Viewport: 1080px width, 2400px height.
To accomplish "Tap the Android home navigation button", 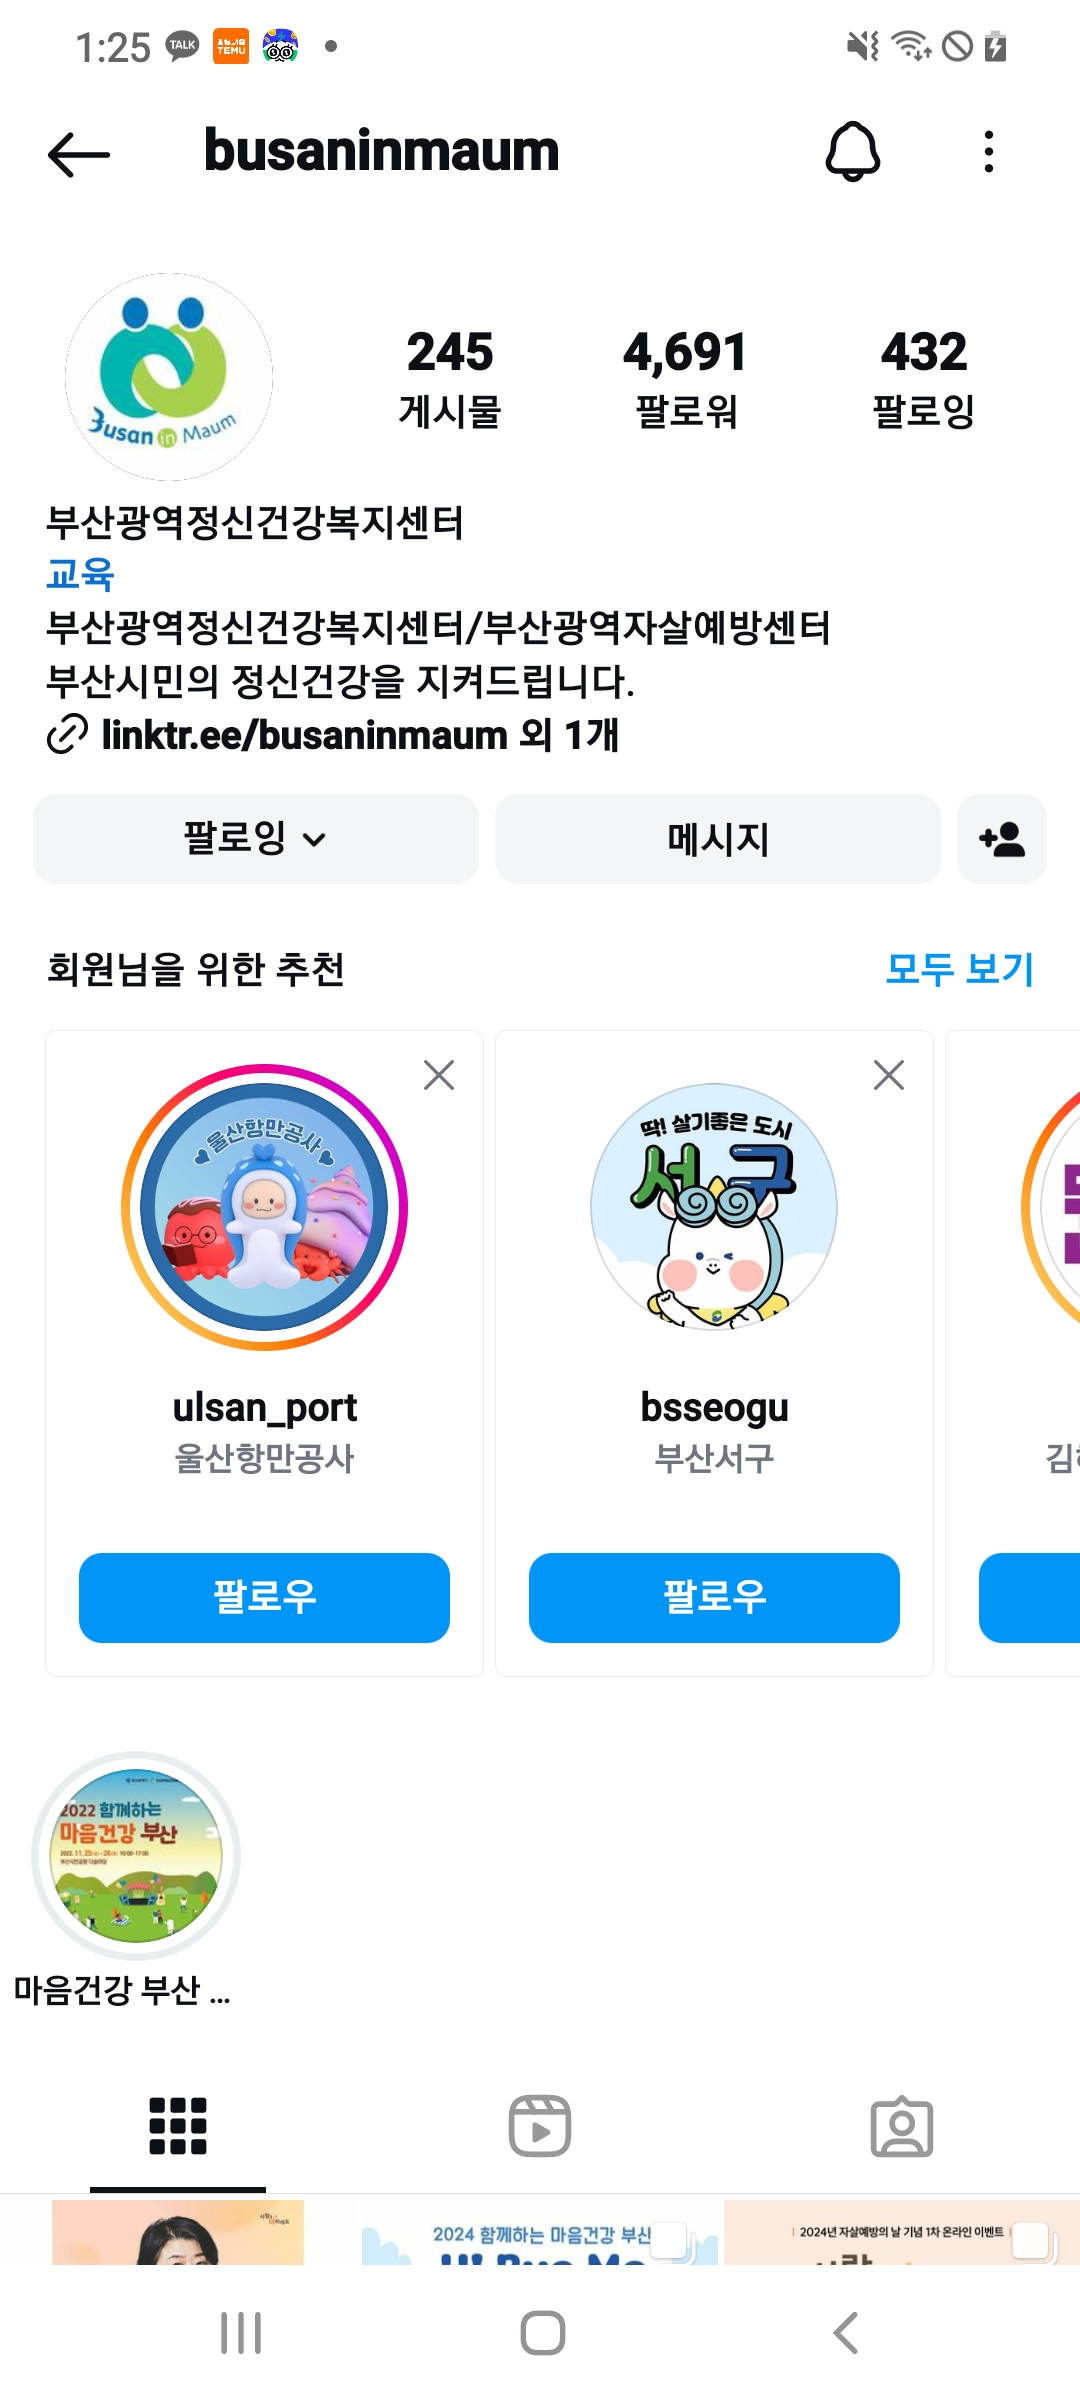I will point(542,2333).
